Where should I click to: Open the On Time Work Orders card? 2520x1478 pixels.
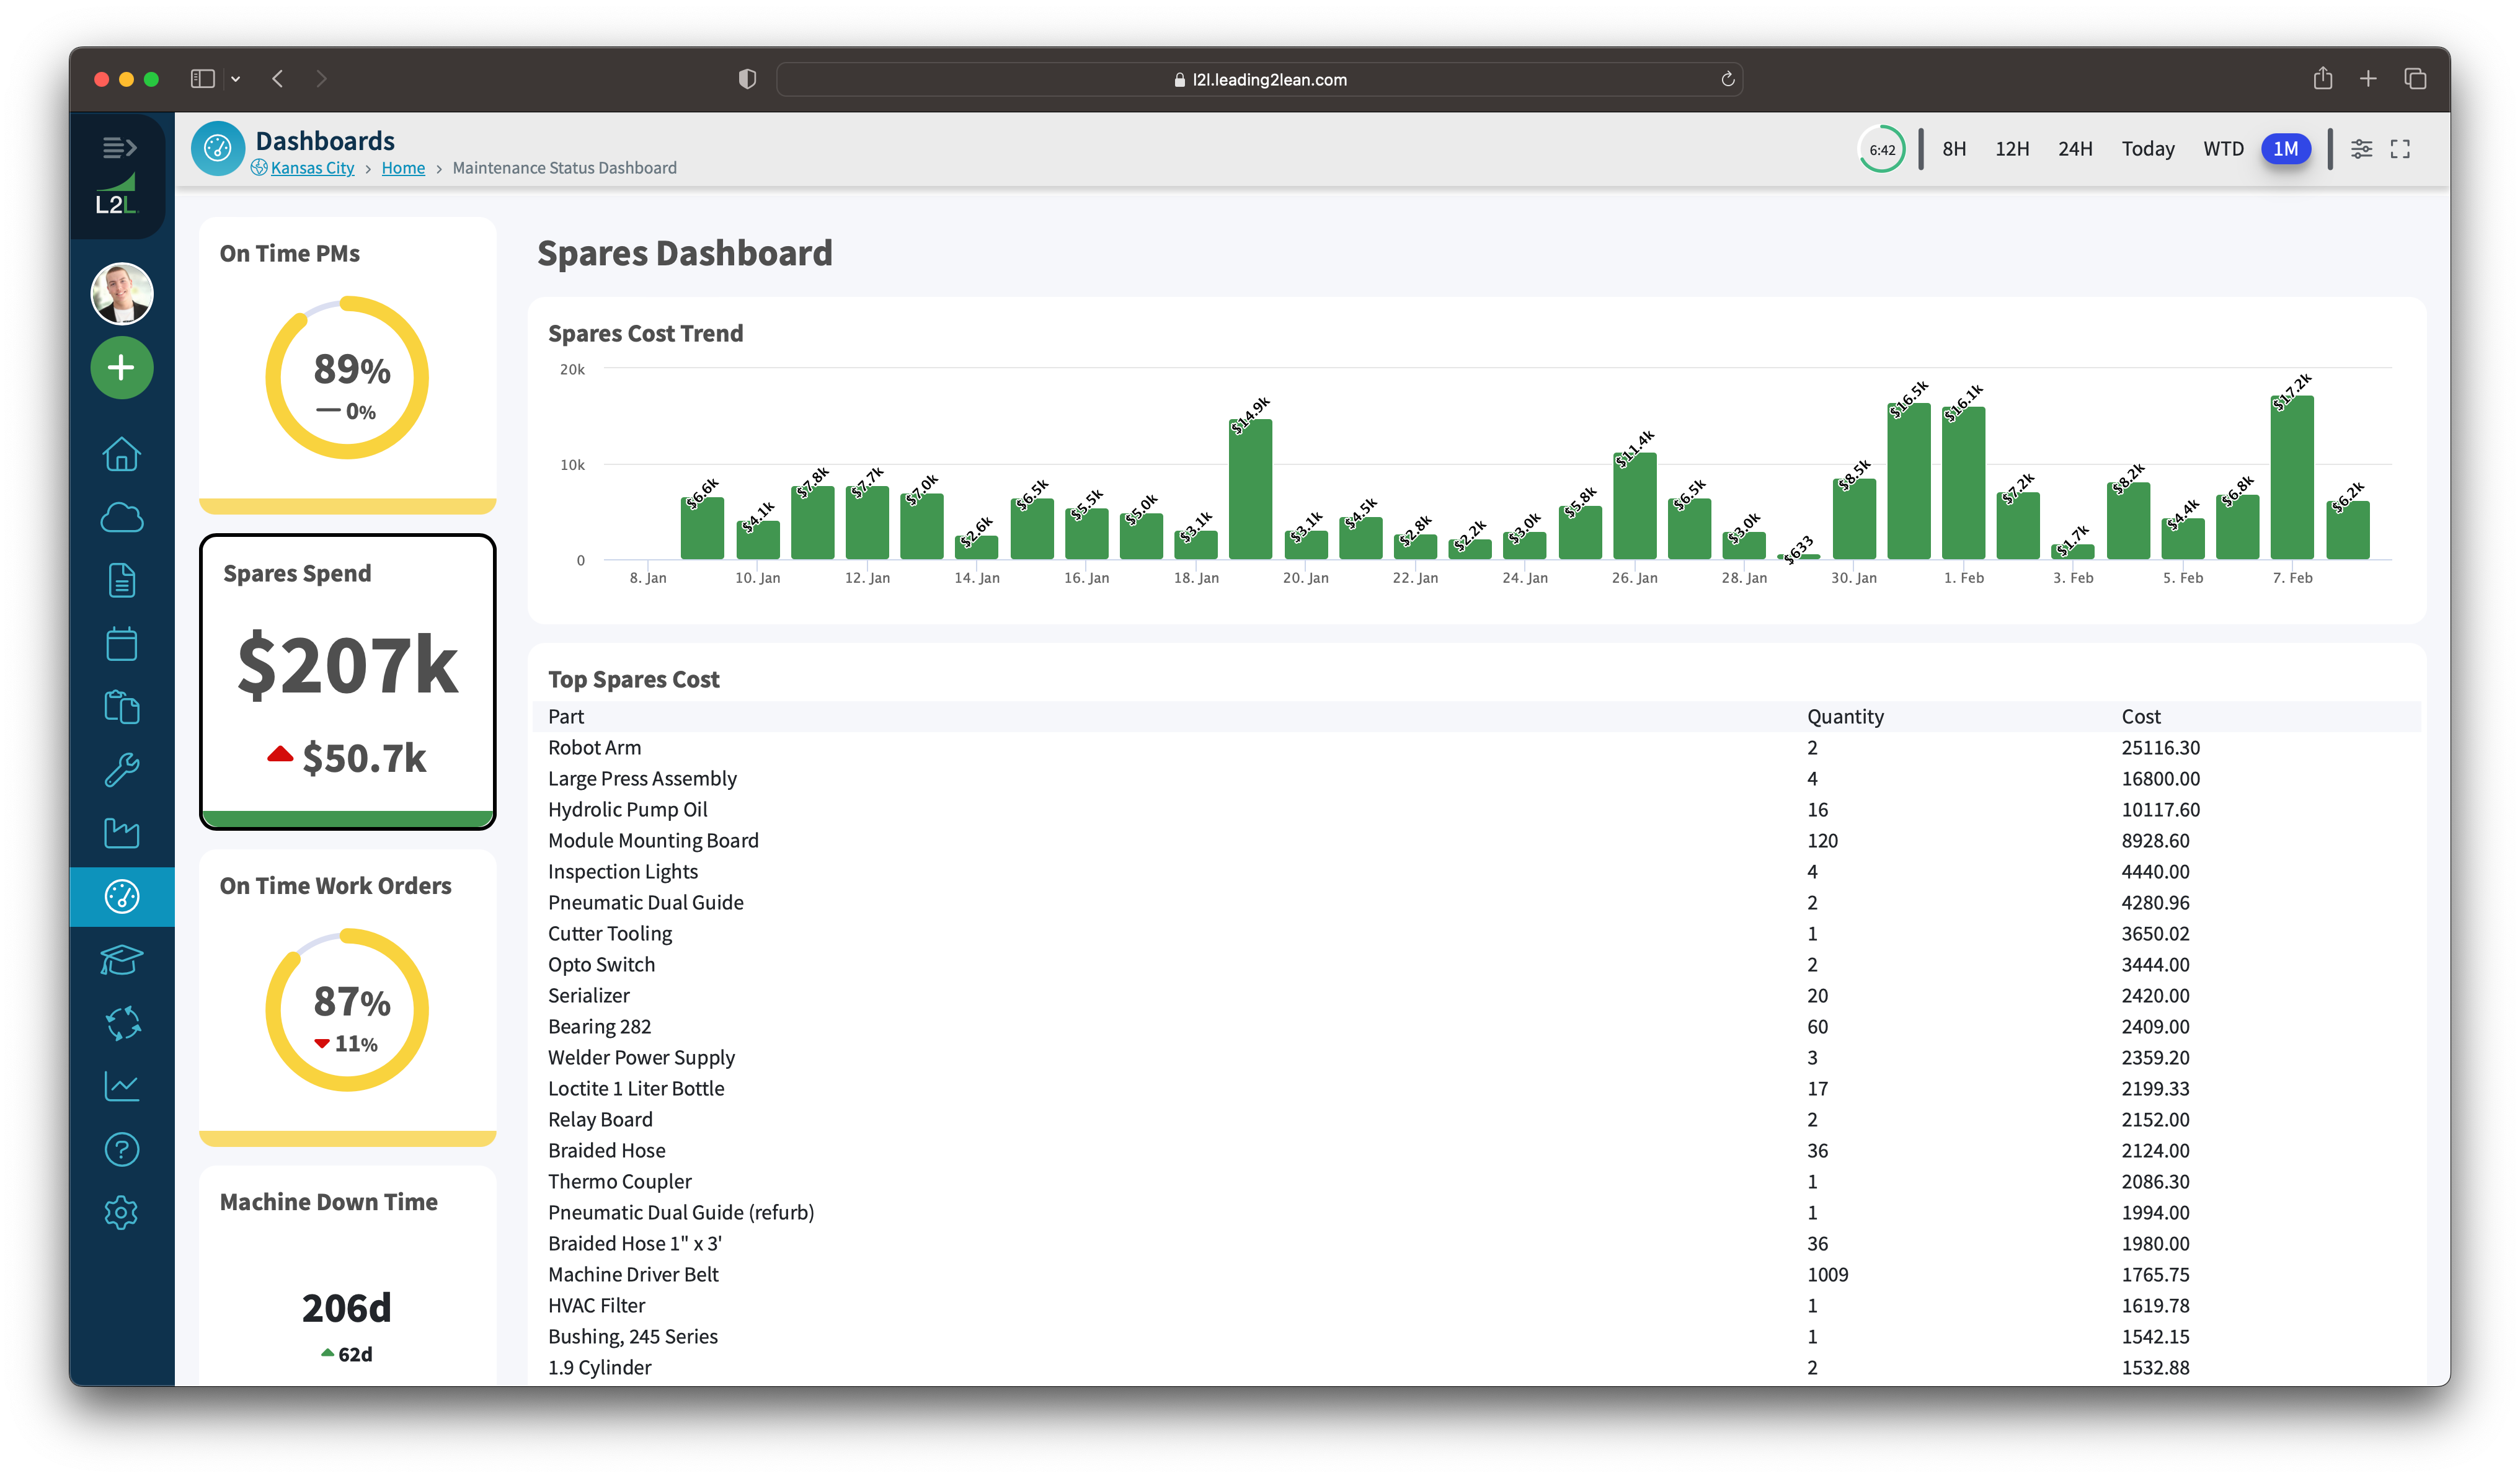pos(347,998)
